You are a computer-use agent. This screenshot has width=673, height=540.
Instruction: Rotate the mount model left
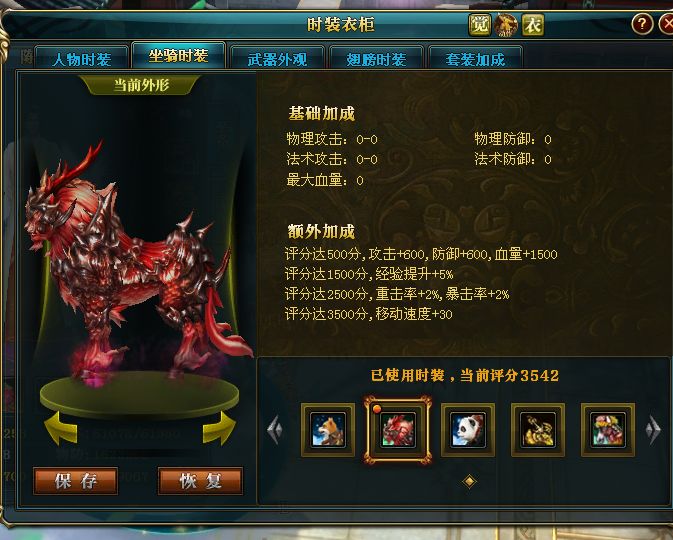61,428
